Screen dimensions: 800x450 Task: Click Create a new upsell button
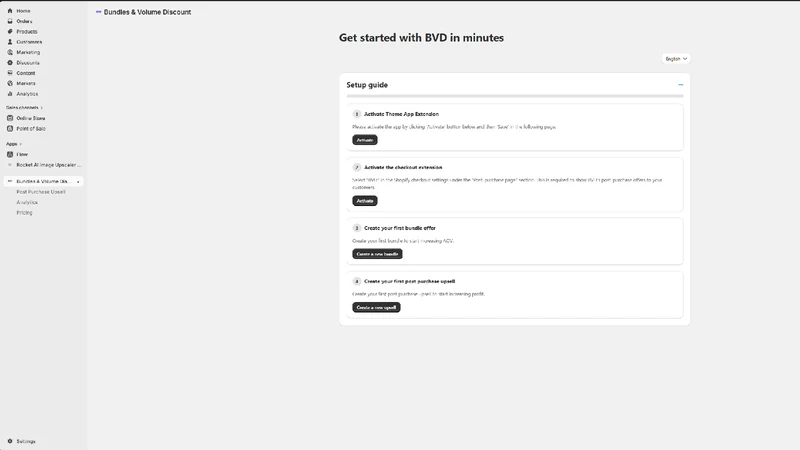click(376, 307)
